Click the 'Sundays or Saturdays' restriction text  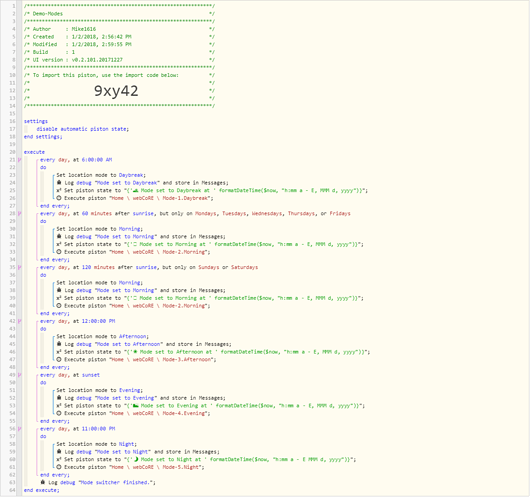coord(228,268)
